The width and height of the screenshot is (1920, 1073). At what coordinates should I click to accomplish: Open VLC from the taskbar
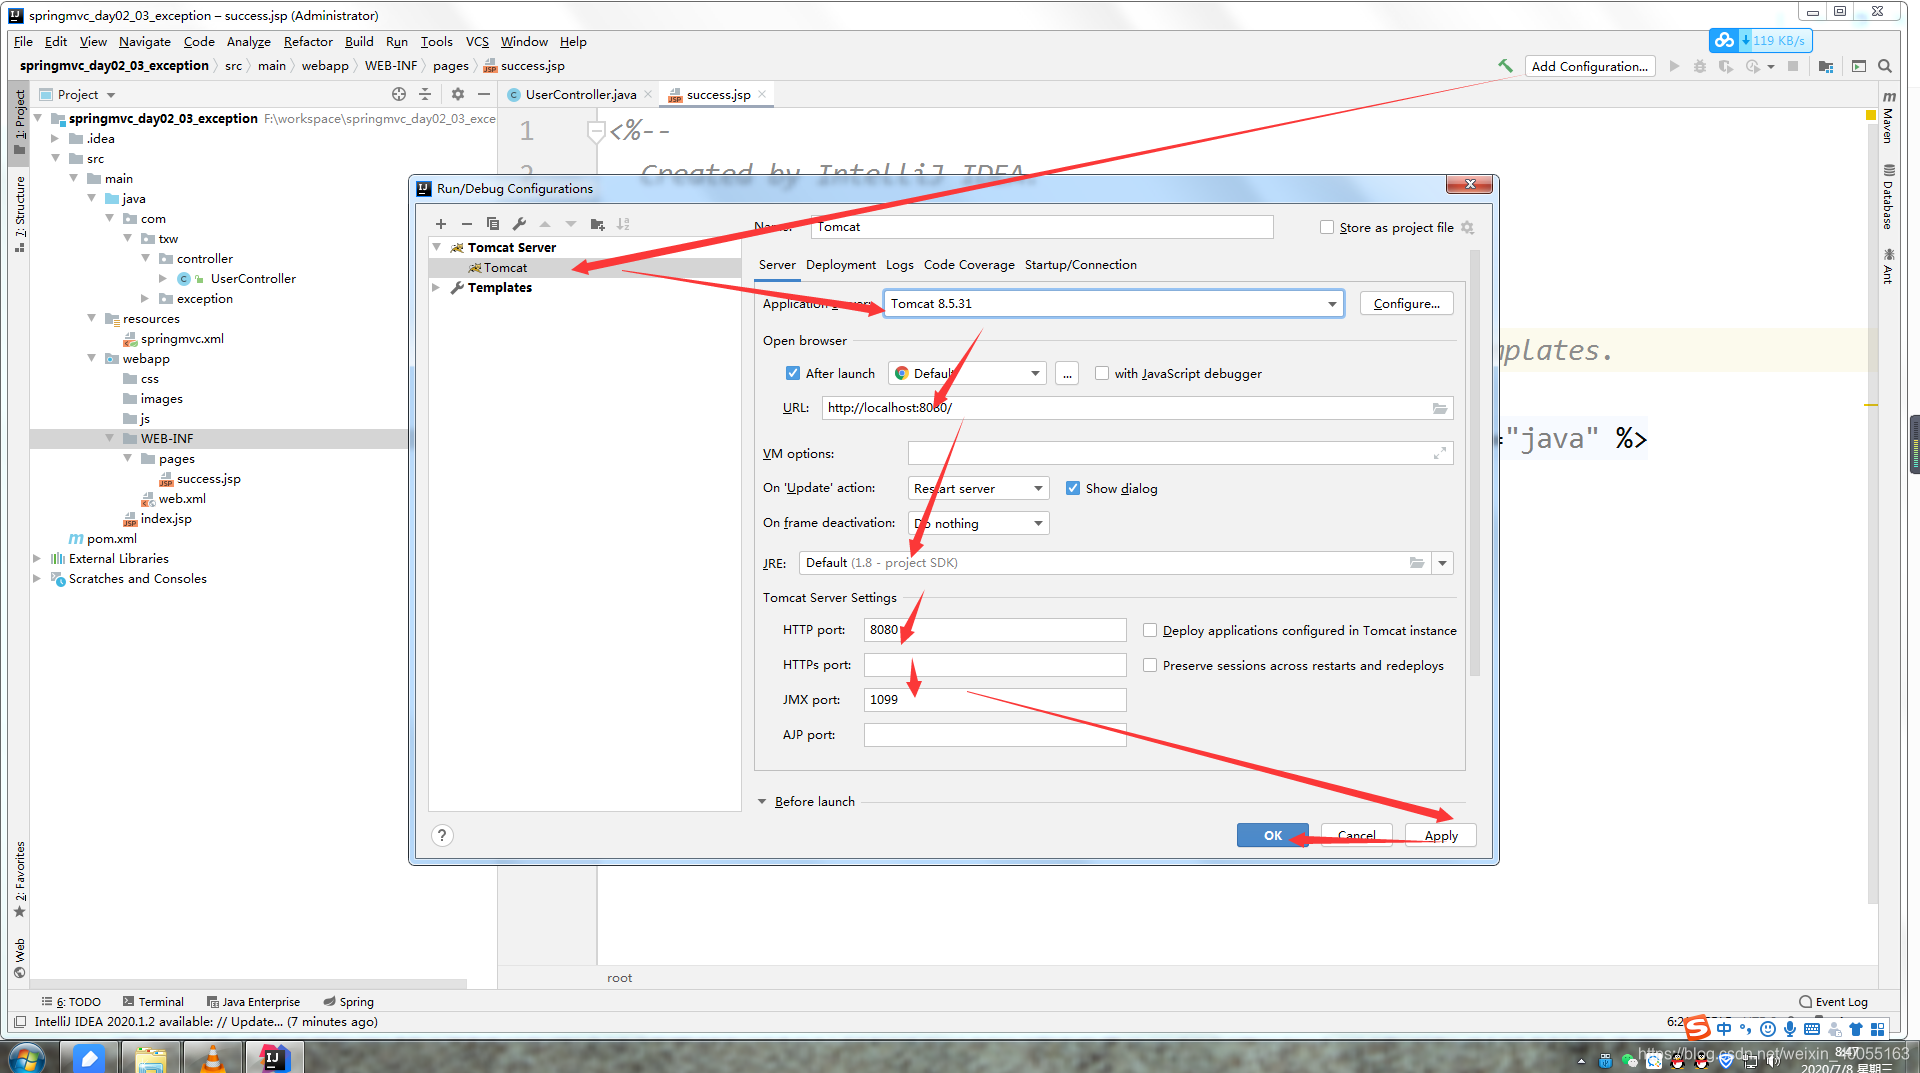pos(213,1058)
